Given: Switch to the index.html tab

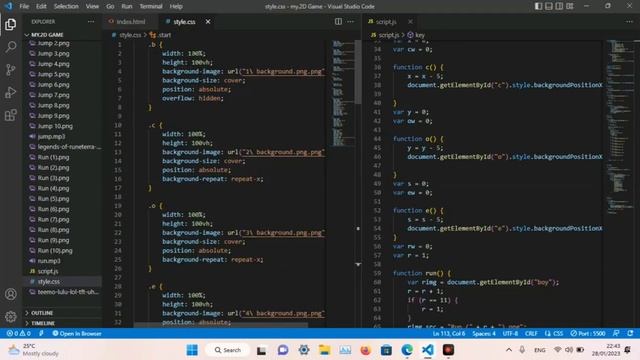Looking at the screenshot, I should pos(130,22).
